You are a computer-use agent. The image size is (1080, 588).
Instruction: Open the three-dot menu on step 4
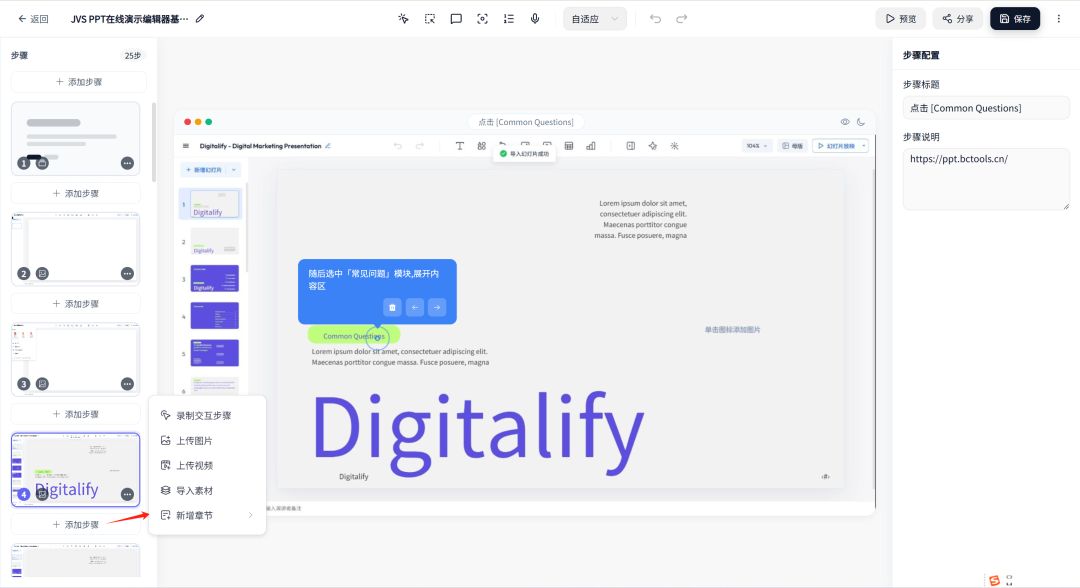point(127,494)
